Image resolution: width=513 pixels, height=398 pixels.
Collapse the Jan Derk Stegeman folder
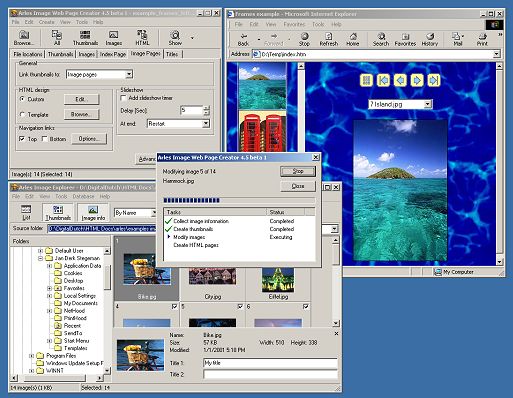[40, 258]
